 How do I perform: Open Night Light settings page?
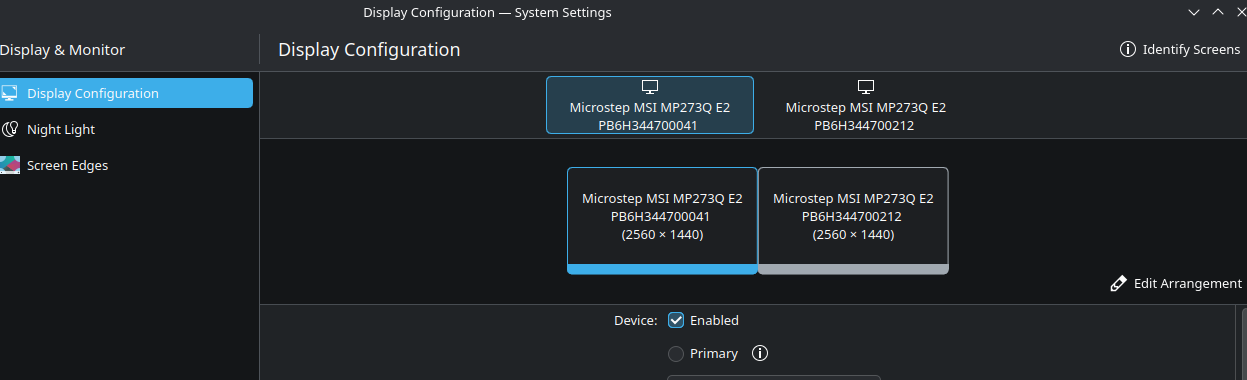[126, 129]
